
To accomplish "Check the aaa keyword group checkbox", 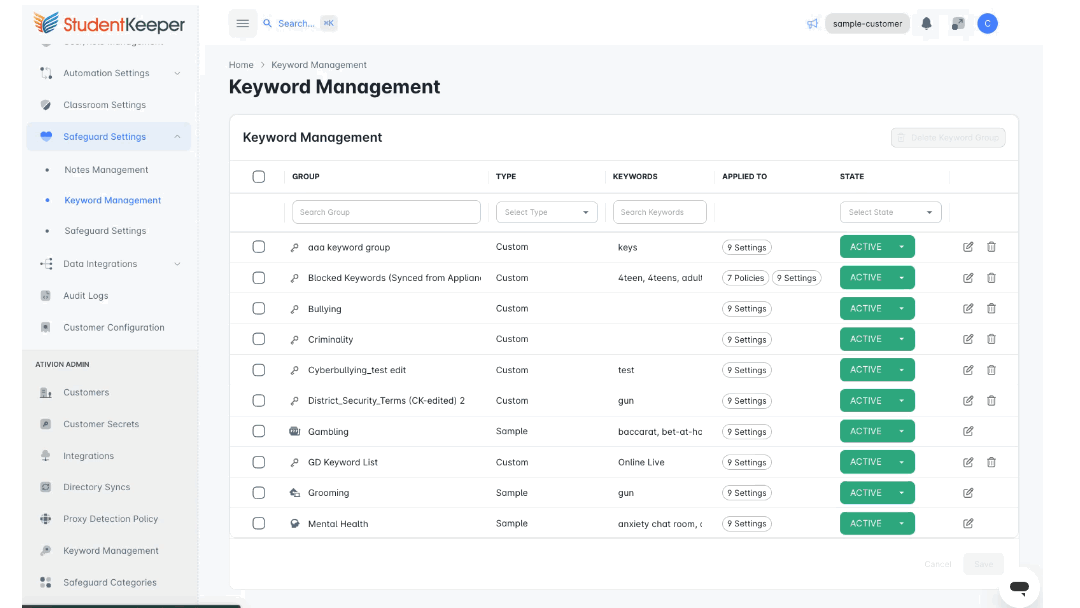I will click(258, 247).
